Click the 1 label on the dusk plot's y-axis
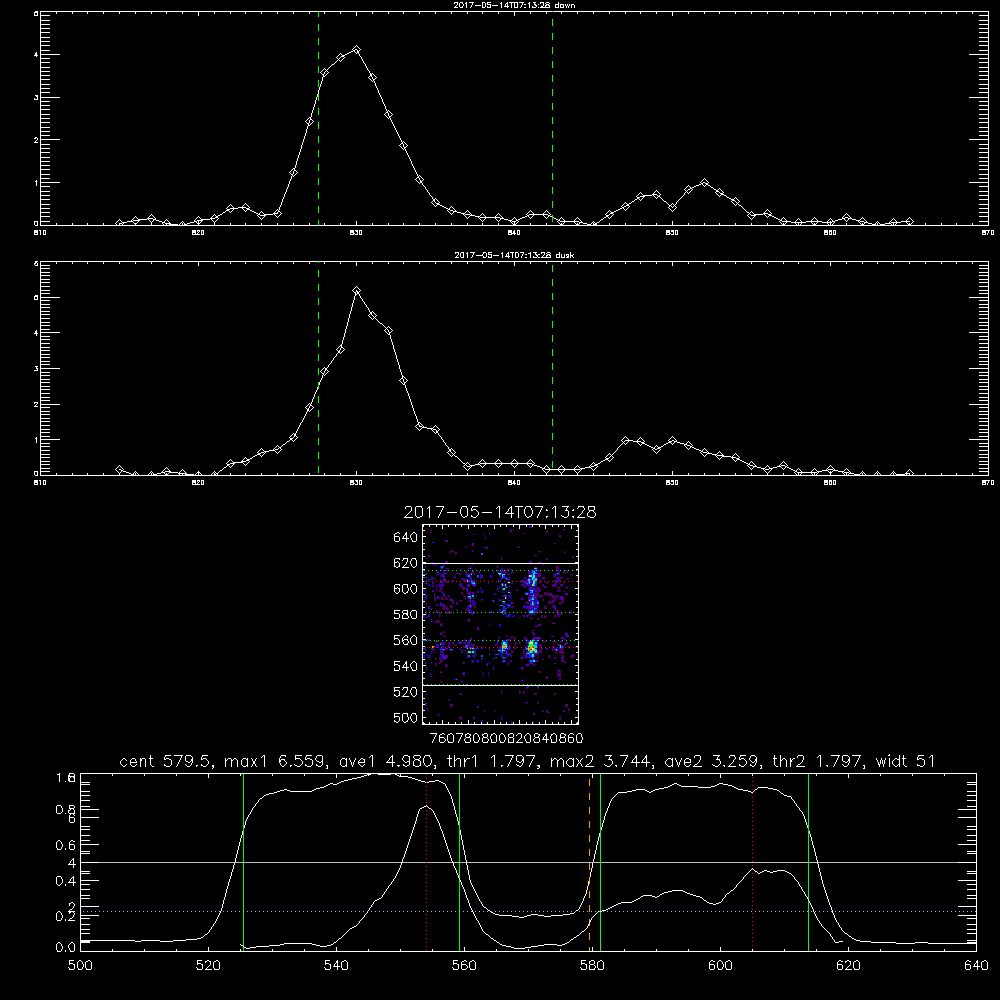The height and width of the screenshot is (1000, 1000). point(36,440)
